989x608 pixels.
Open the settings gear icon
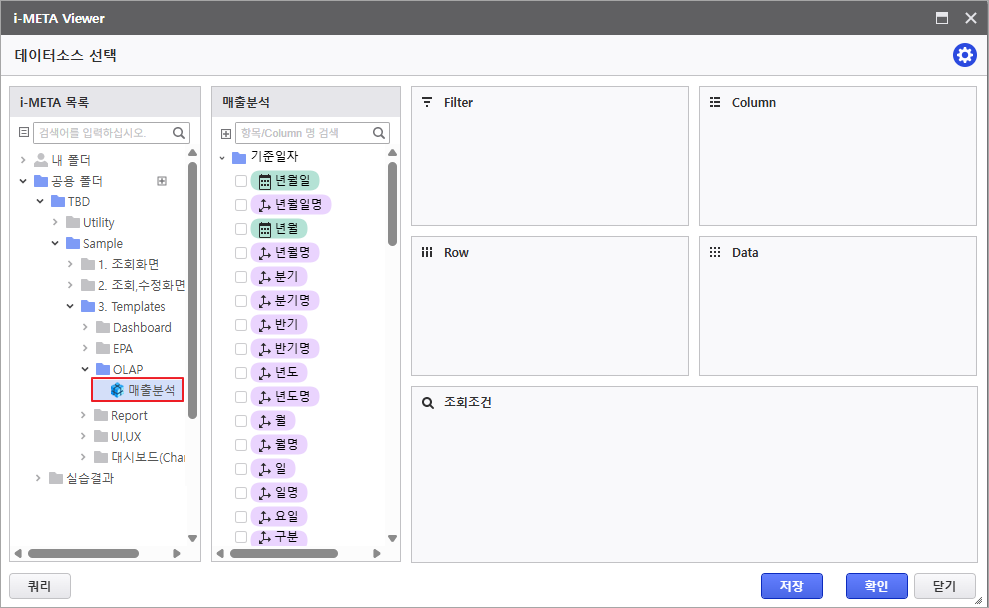[964, 55]
